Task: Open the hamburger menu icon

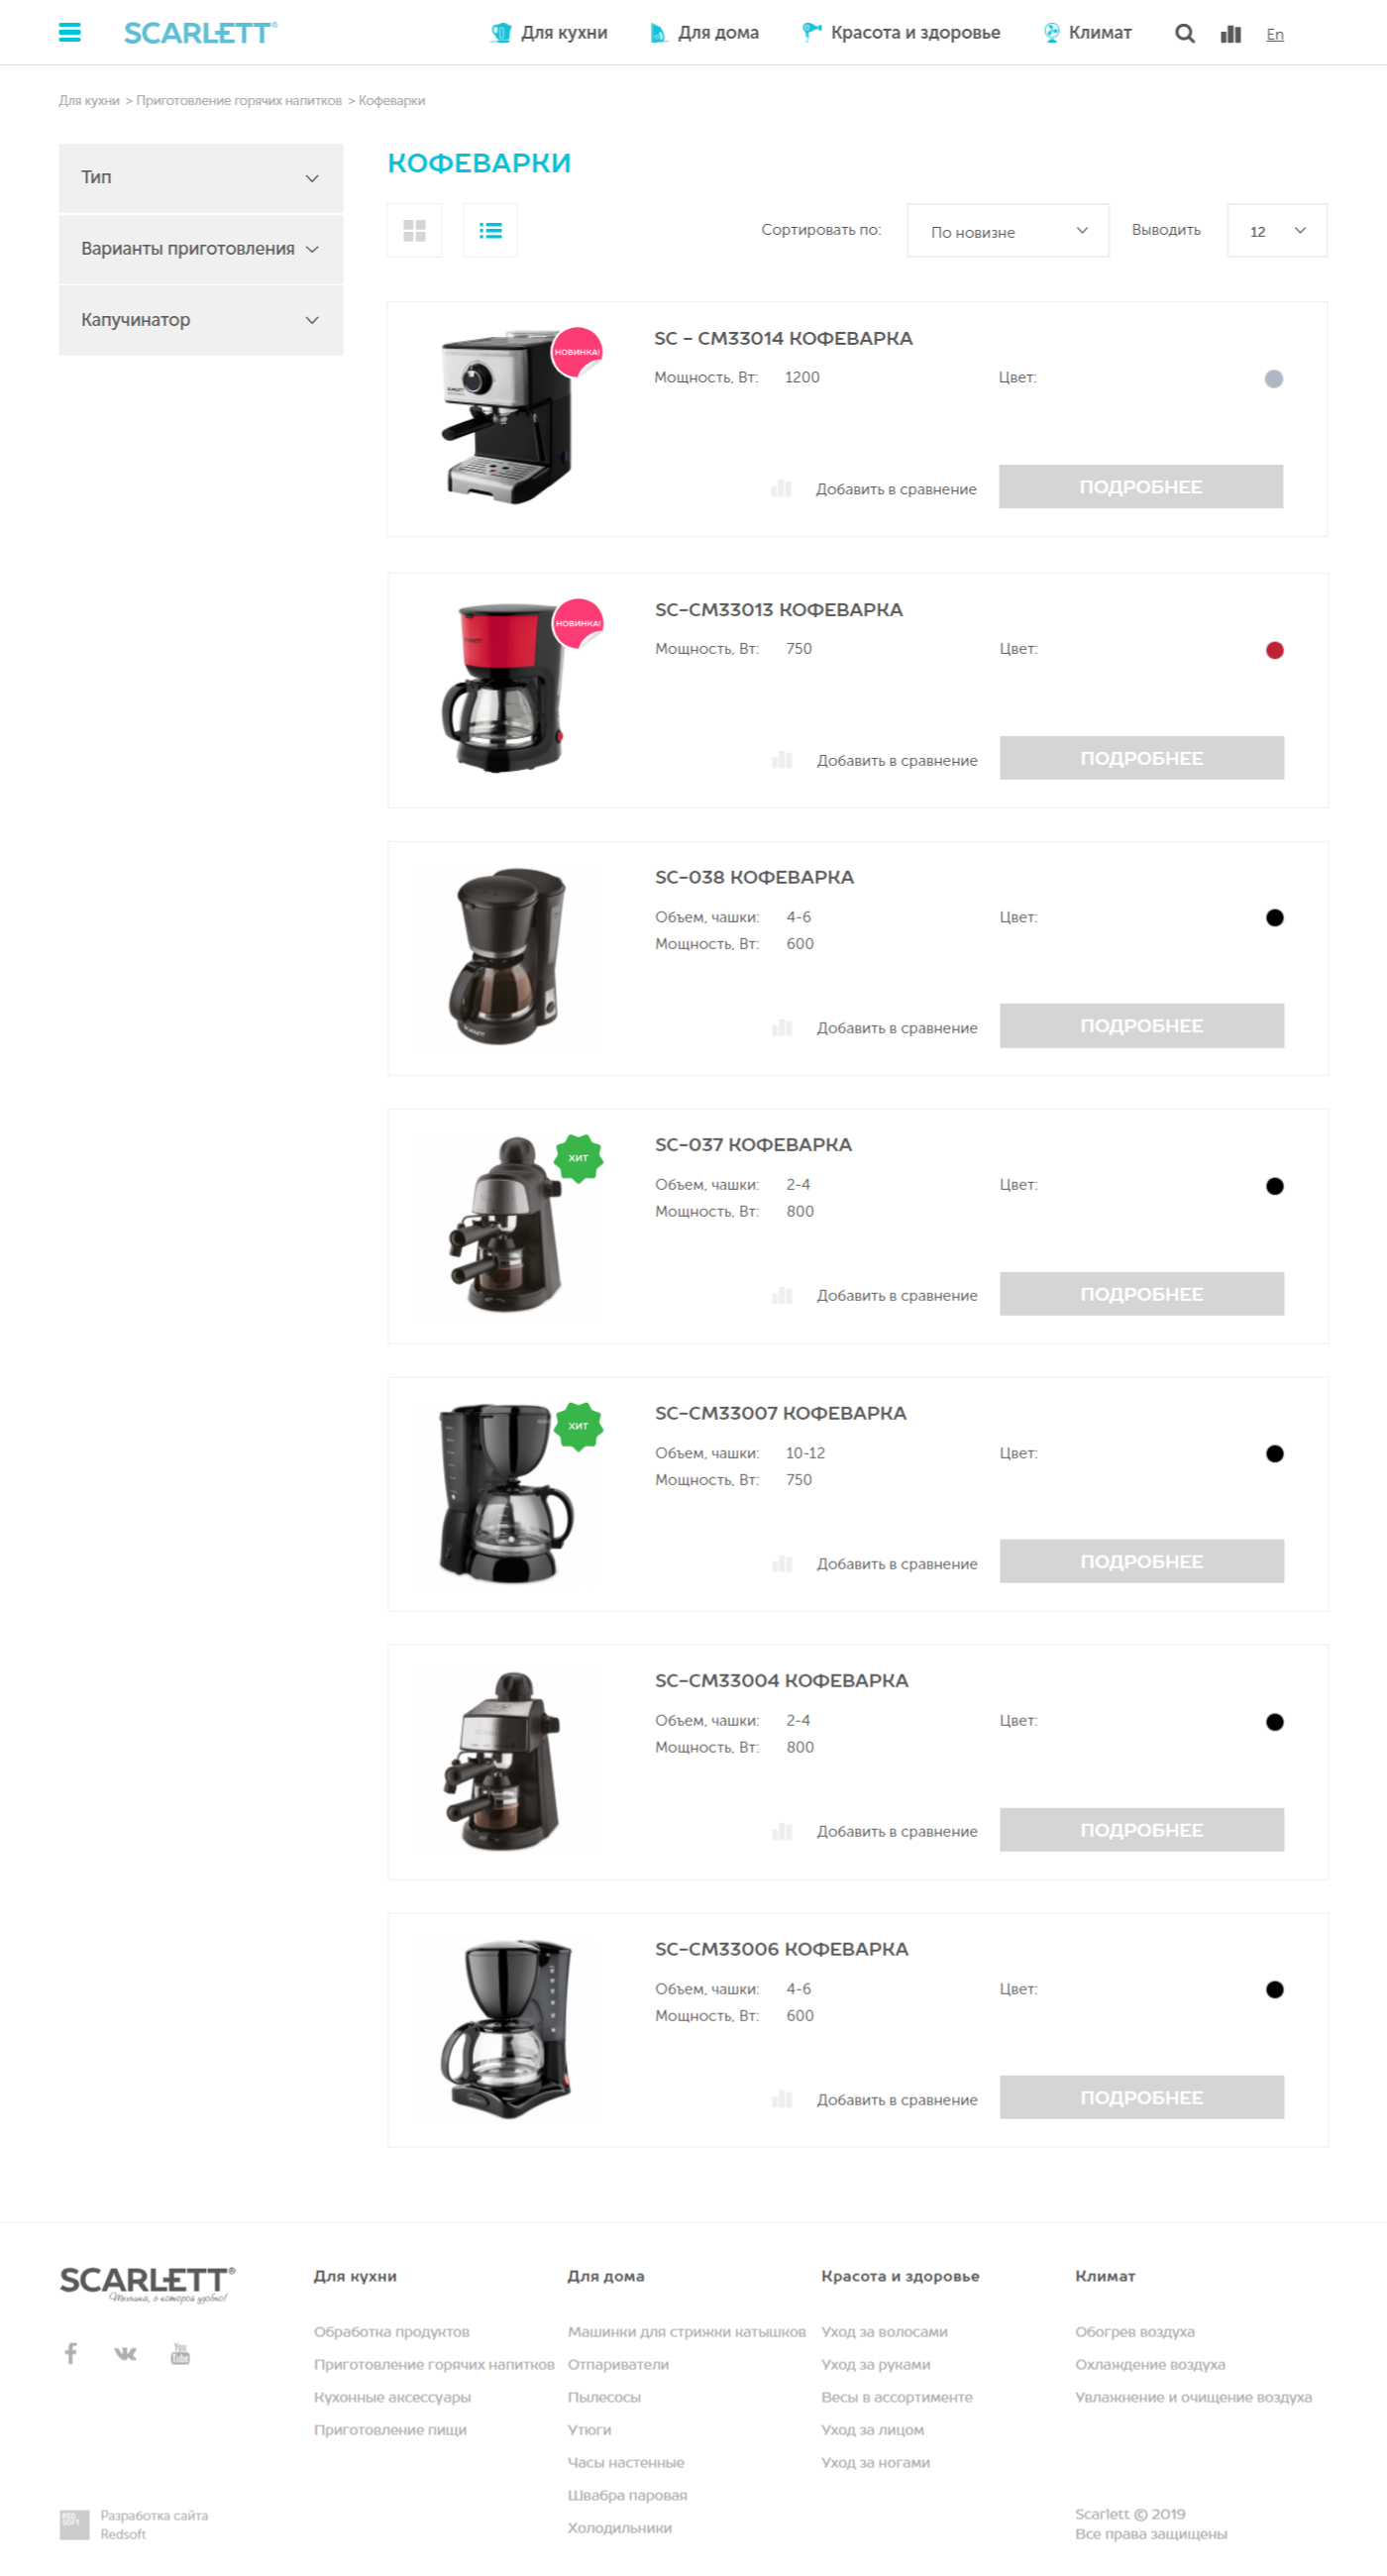Action: click(70, 33)
